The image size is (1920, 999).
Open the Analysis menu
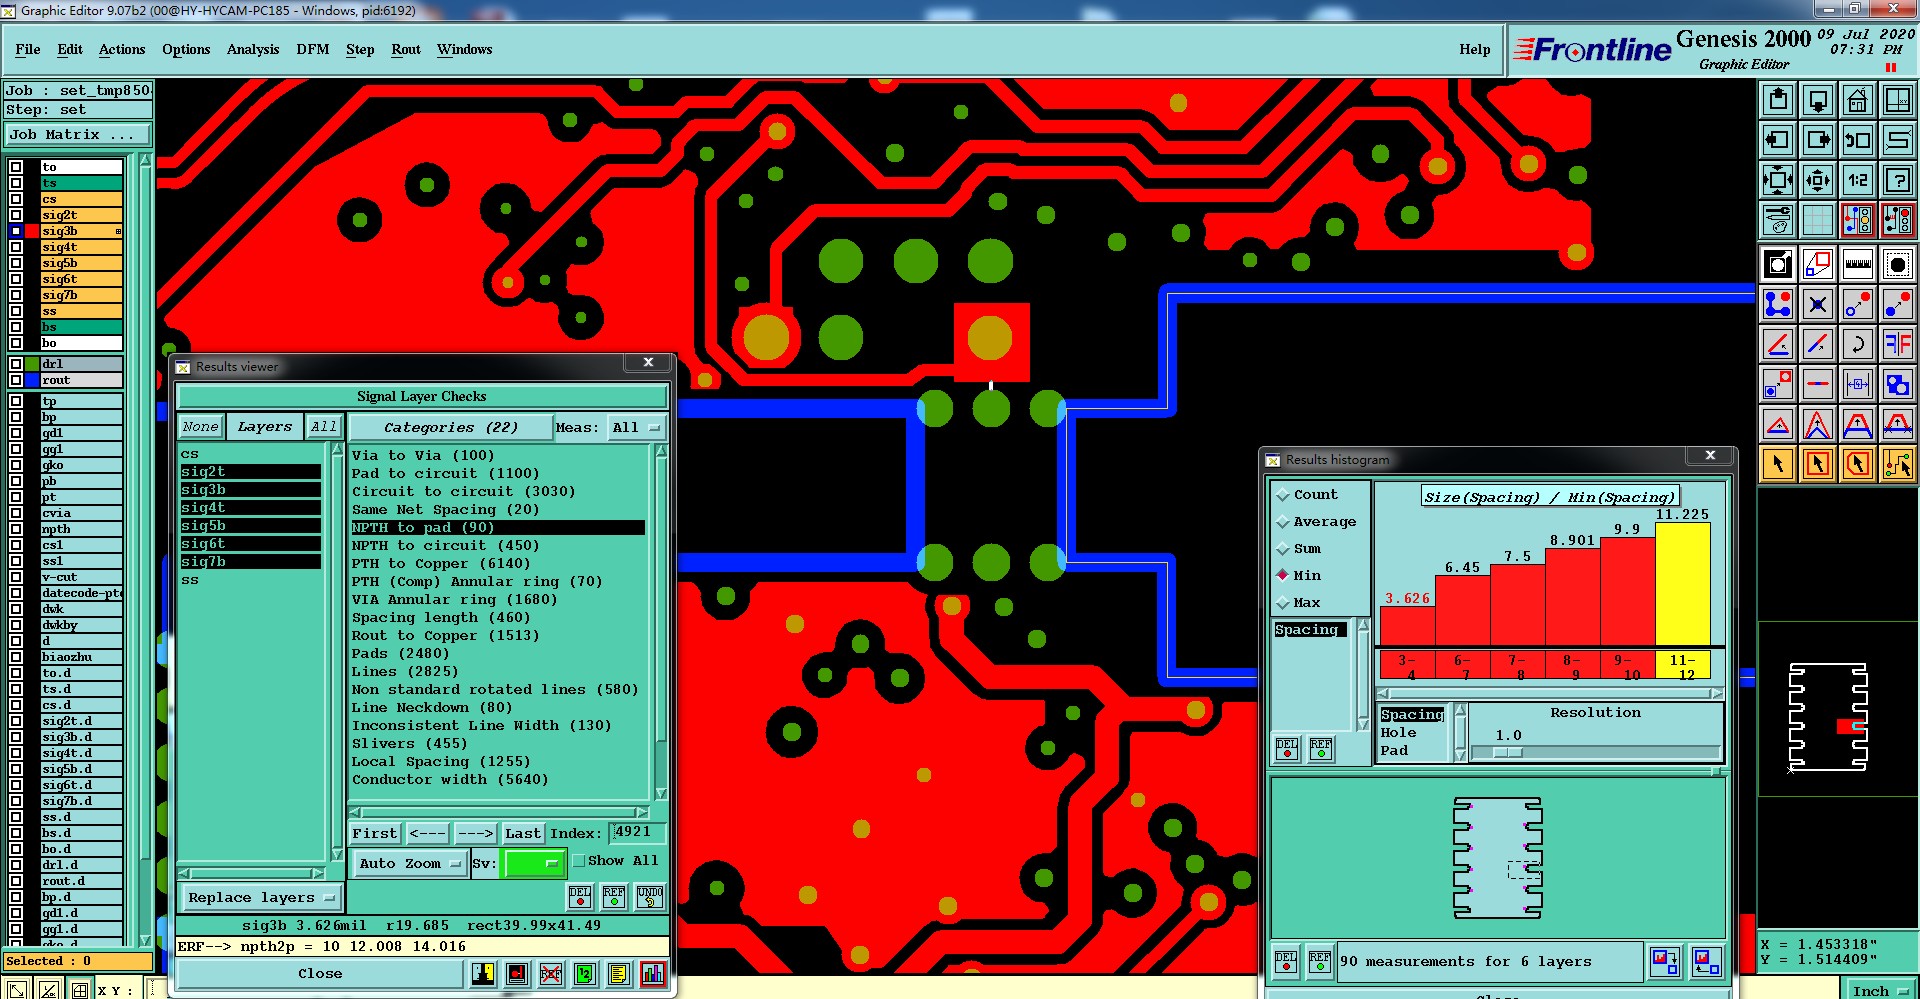coord(253,49)
